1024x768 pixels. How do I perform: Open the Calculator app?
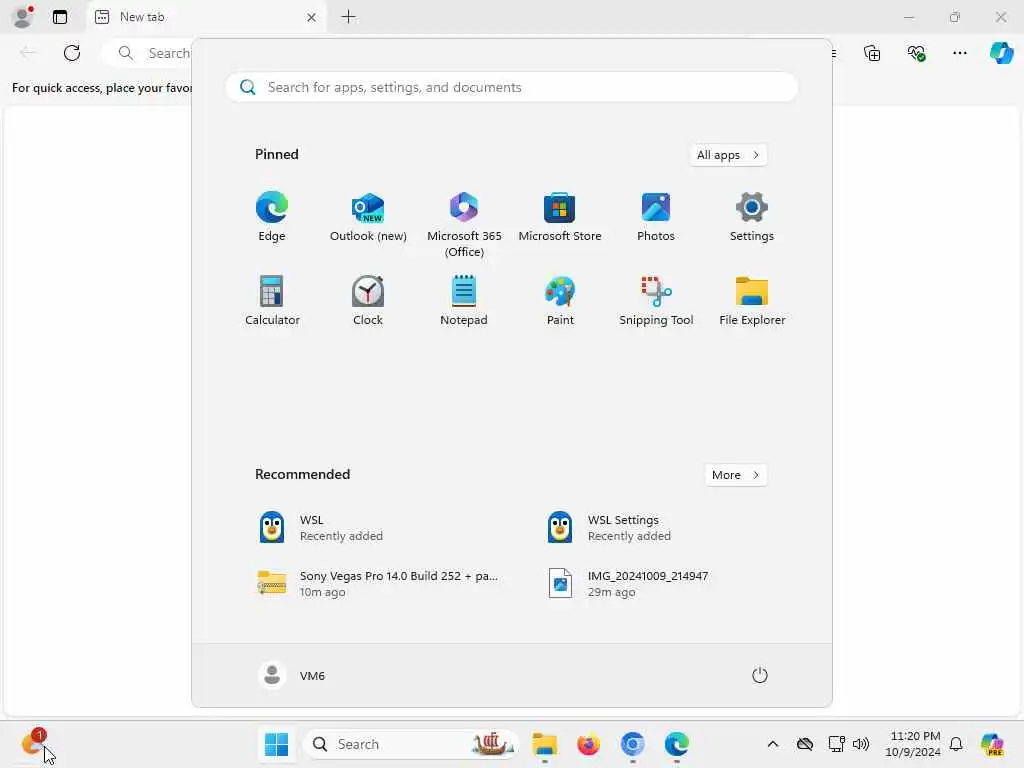point(272,301)
